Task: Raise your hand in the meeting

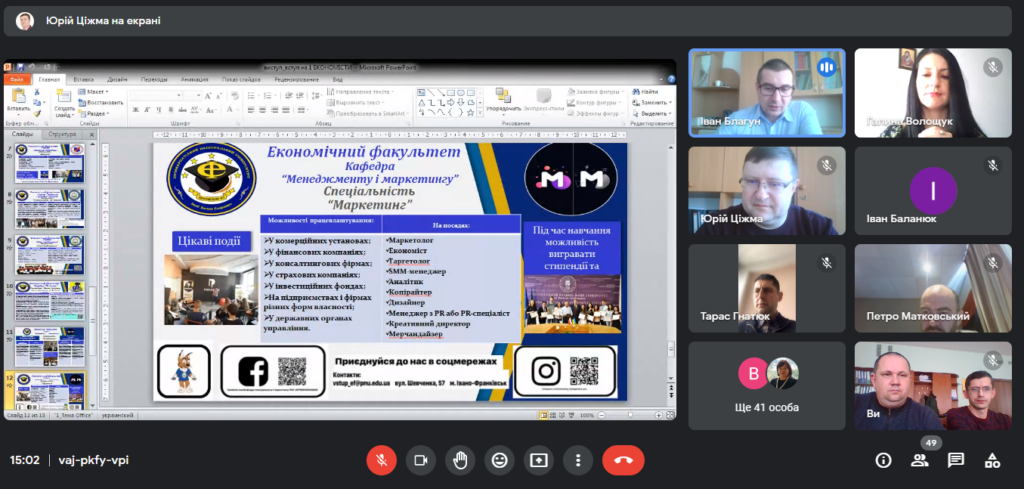Action: [x=460, y=460]
